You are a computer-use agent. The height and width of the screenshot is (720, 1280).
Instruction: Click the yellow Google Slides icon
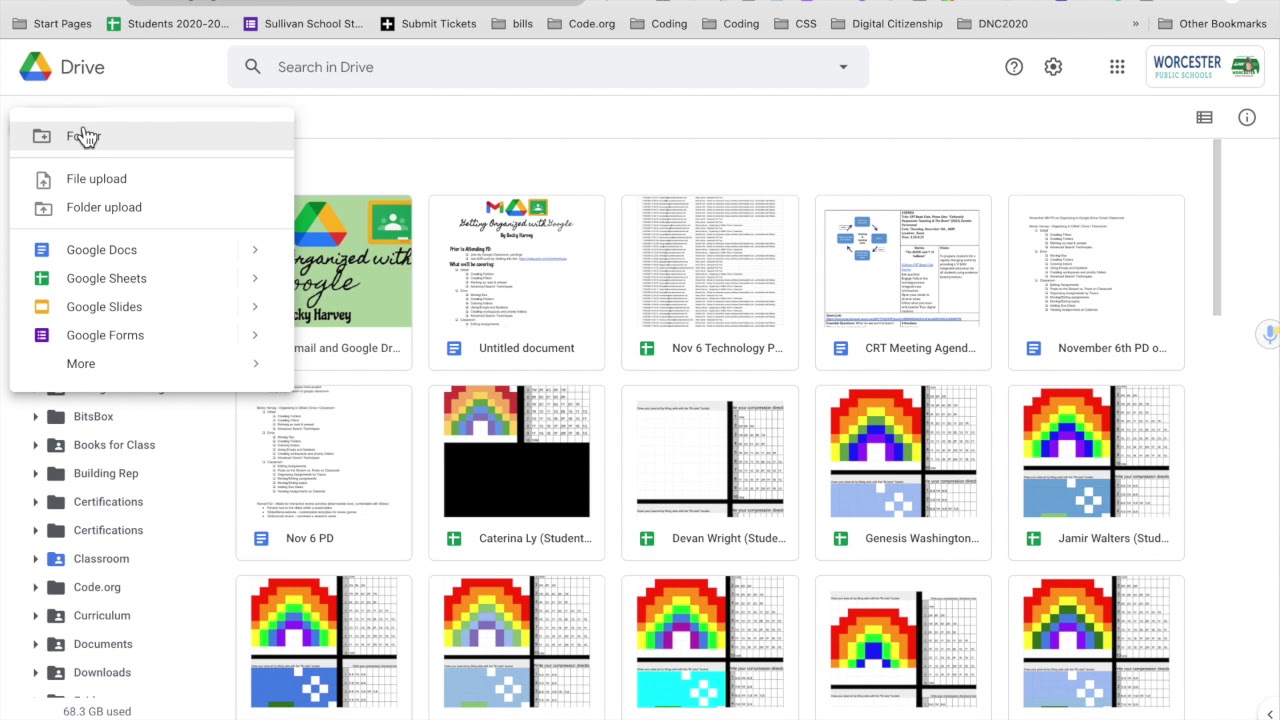[42, 307]
